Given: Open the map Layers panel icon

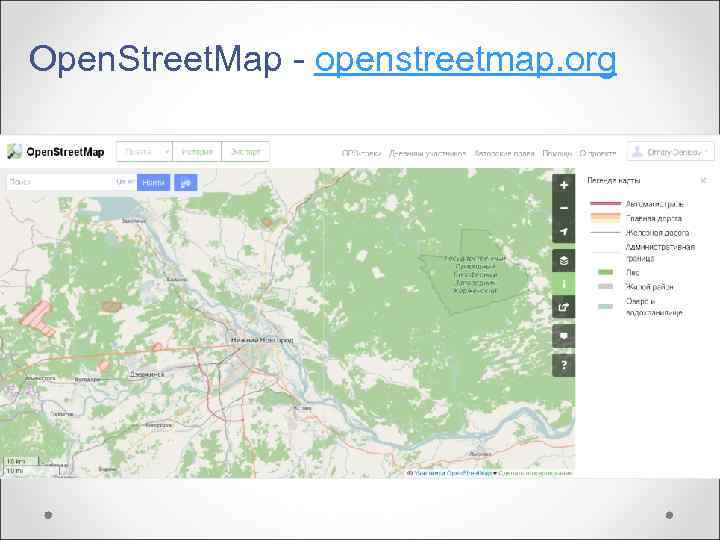Looking at the screenshot, I should (564, 261).
